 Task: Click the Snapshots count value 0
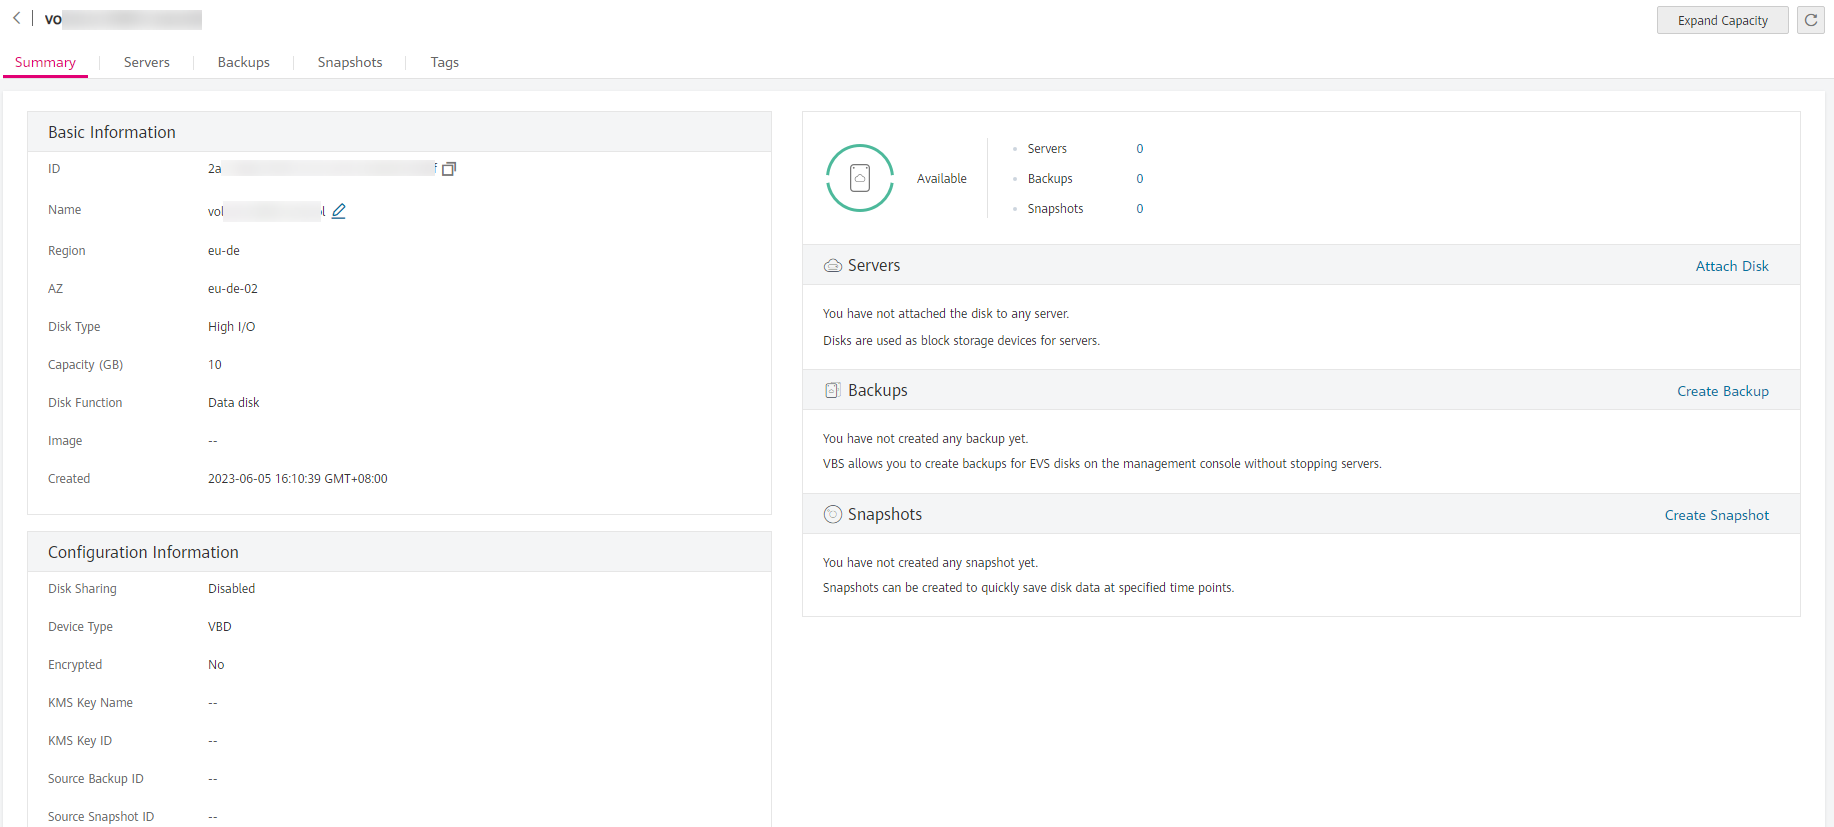pos(1140,209)
